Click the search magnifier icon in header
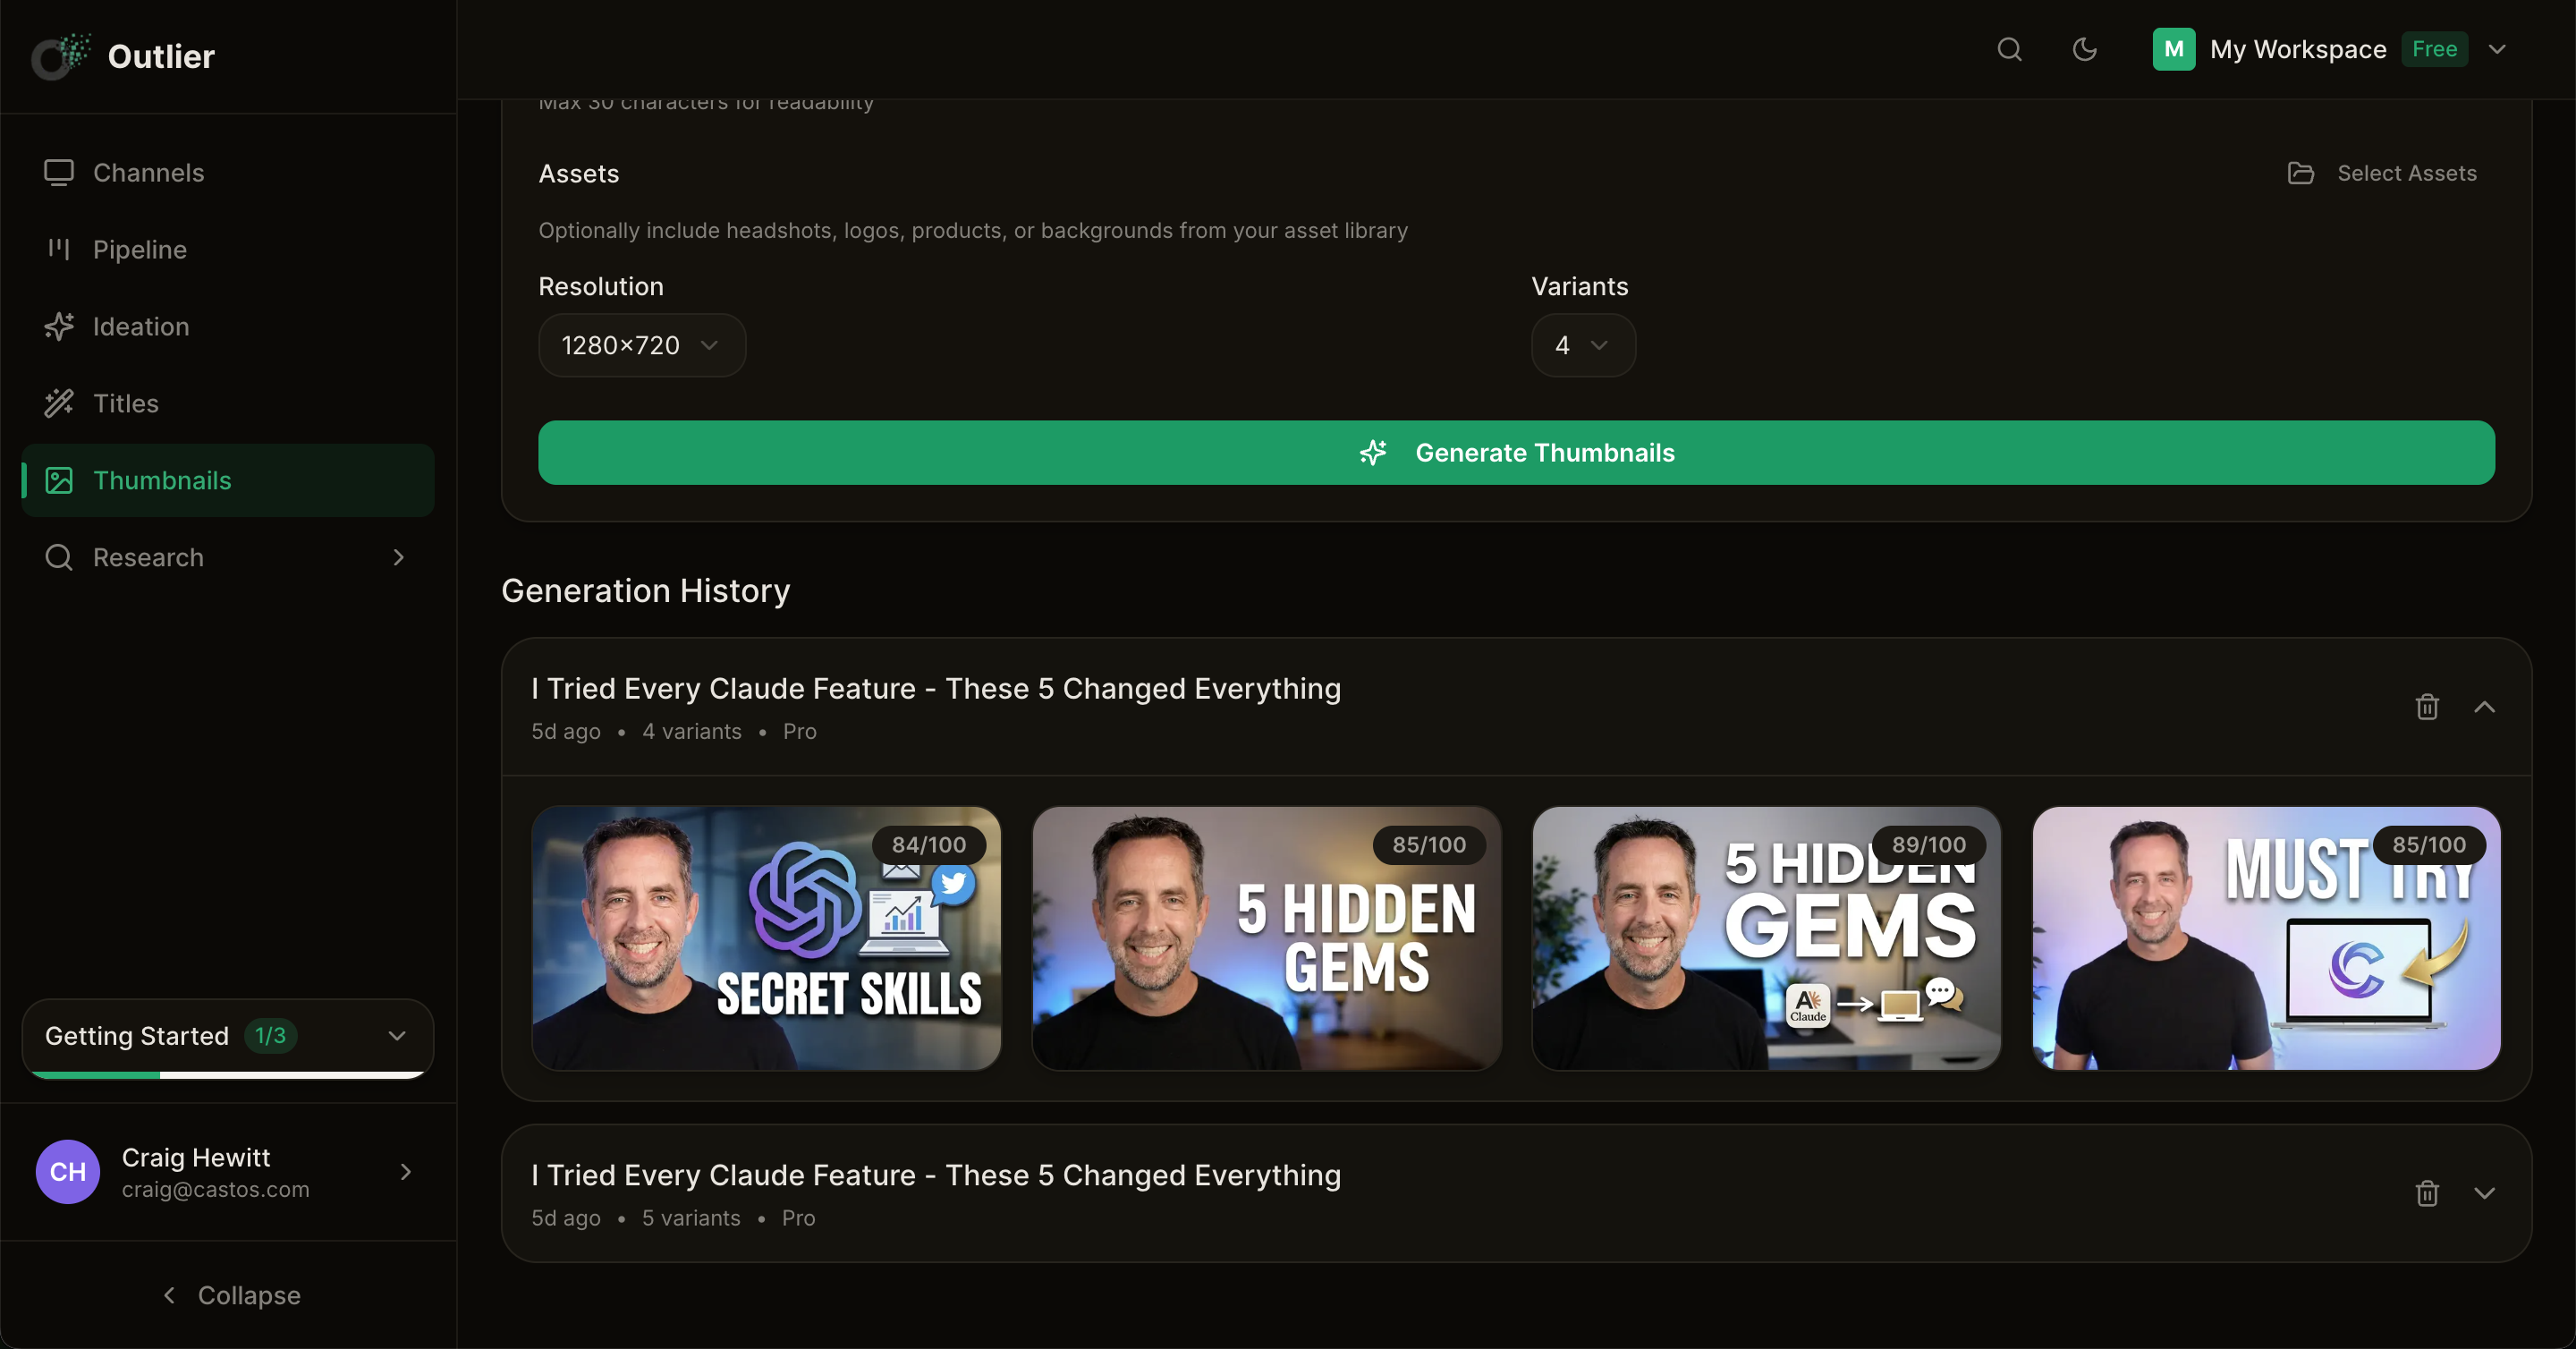The width and height of the screenshot is (2576, 1349). click(x=2009, y=49)
